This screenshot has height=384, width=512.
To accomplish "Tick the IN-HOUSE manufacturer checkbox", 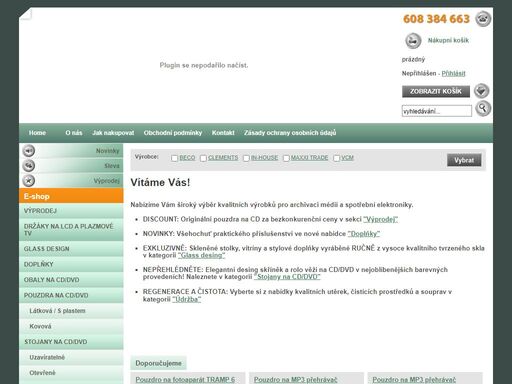I will point(246,158).
